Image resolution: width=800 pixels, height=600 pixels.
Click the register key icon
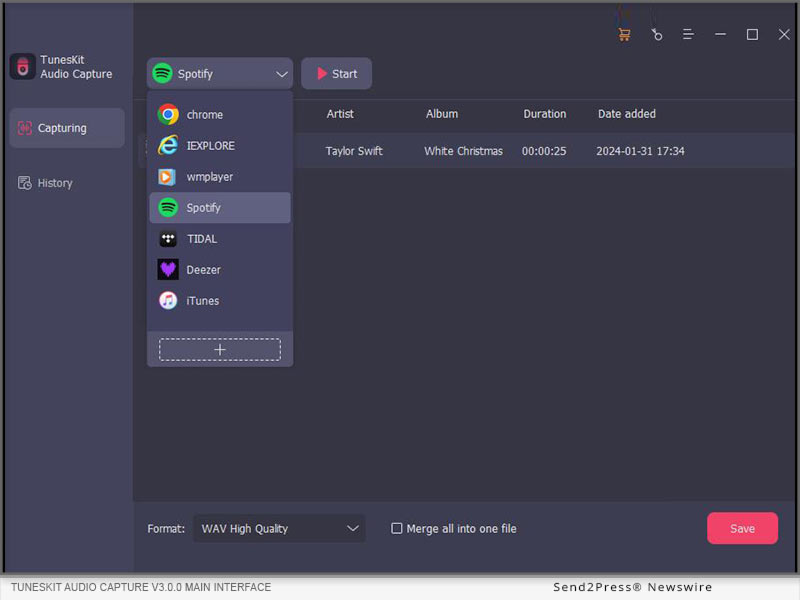pyautogui.click(x=656, y=34)
